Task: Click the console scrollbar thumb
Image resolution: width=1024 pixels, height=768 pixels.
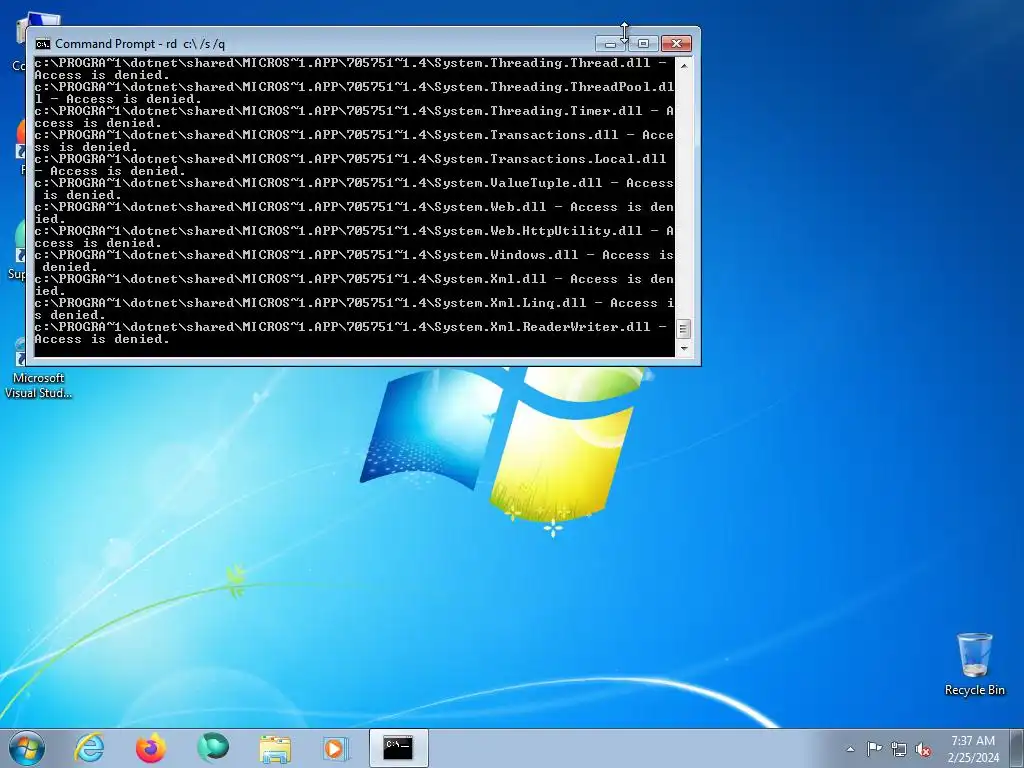Action: pos(683,329)
